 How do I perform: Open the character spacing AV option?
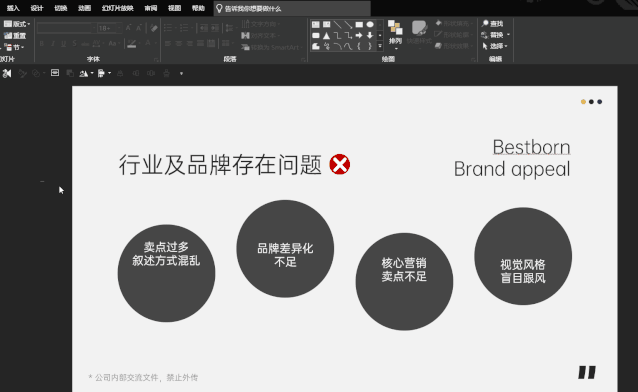pyautogui.click(x=98, y=44)
